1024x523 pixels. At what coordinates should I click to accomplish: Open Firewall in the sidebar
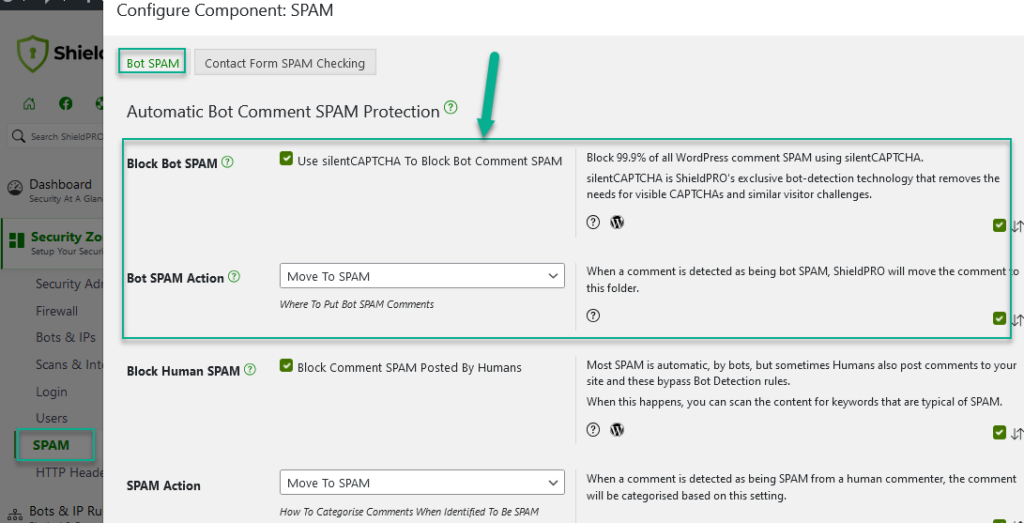[x=57, y=311]
